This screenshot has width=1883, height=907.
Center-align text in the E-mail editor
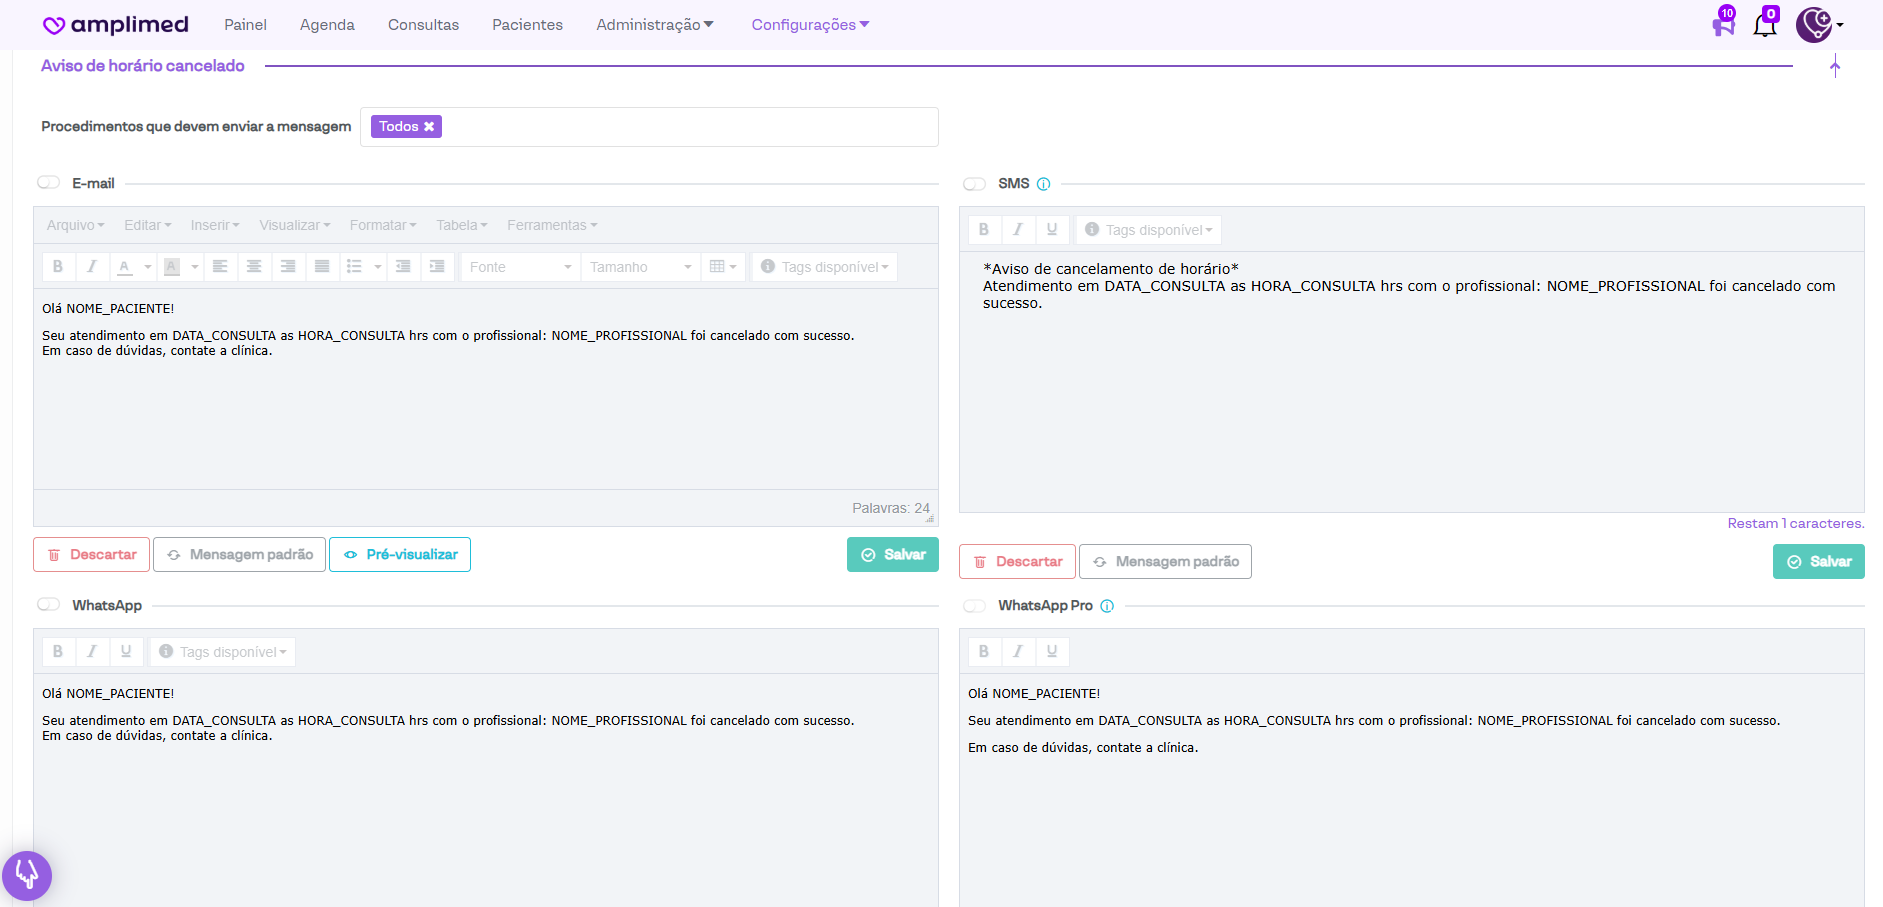coord(254,267)
